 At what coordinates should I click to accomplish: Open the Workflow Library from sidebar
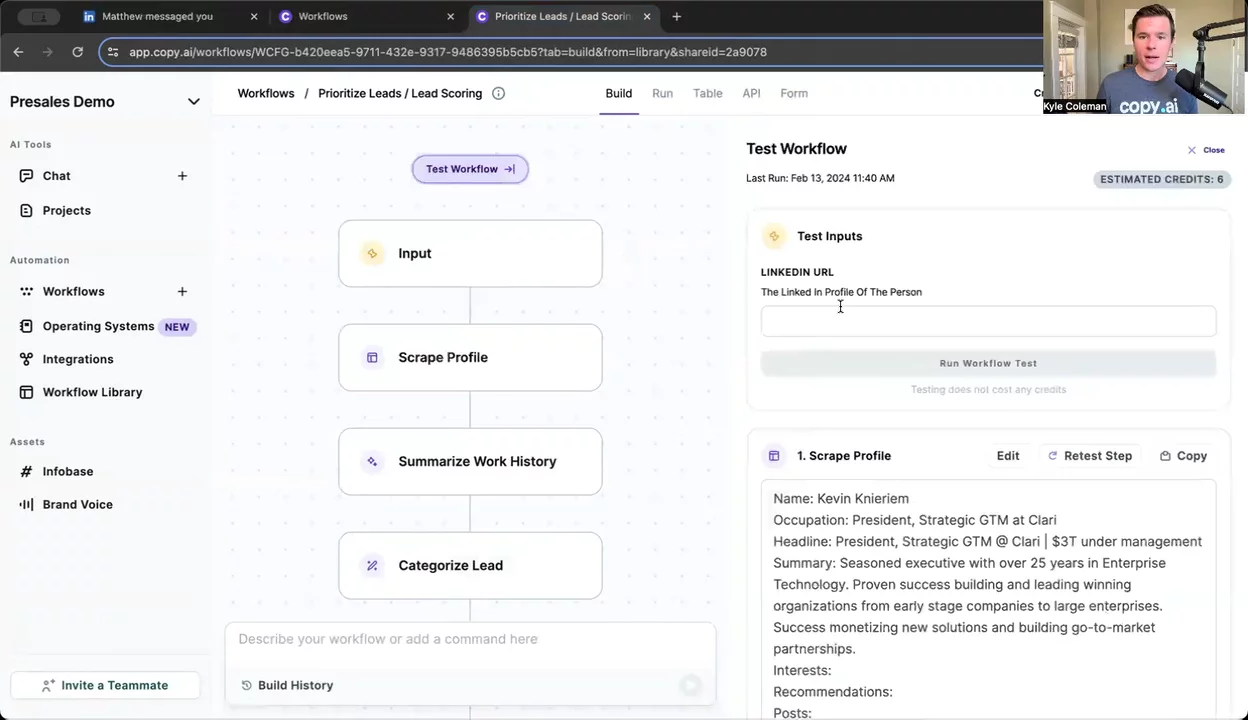(92, 392)
